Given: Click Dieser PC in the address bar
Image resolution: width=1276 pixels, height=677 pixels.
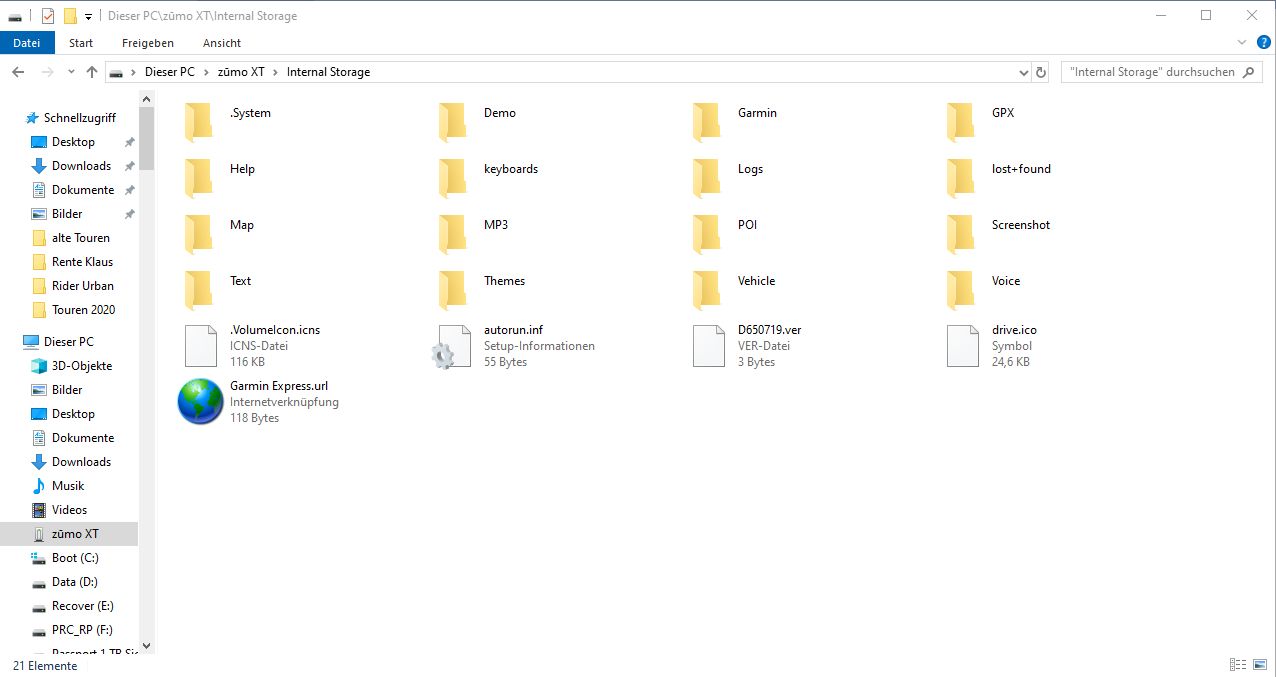Looking at the screenshot, I should pyautogui.click(x=170, y=72).
